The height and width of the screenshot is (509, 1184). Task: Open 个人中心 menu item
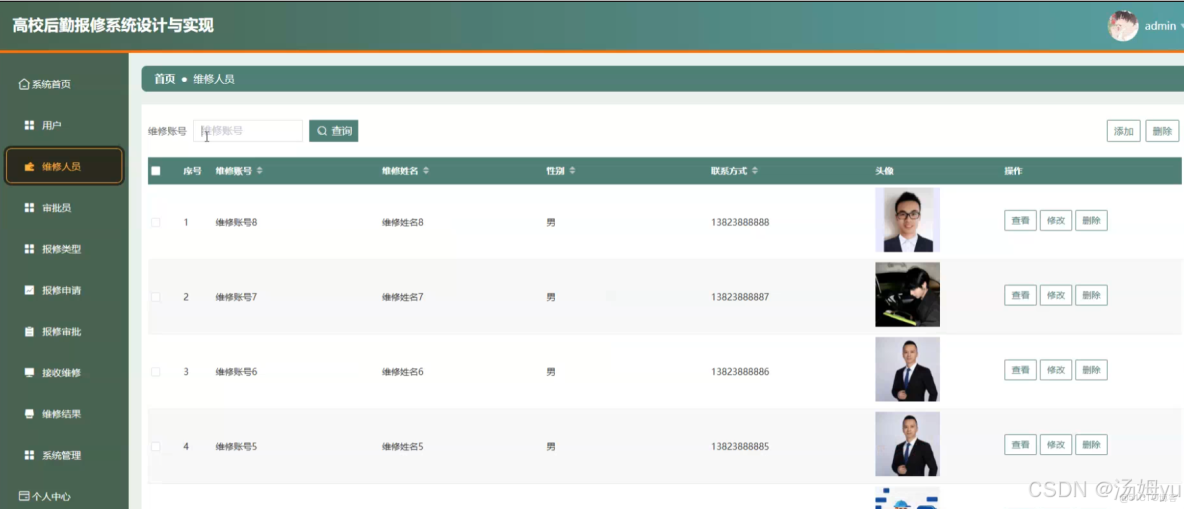(x=45, y=496)
